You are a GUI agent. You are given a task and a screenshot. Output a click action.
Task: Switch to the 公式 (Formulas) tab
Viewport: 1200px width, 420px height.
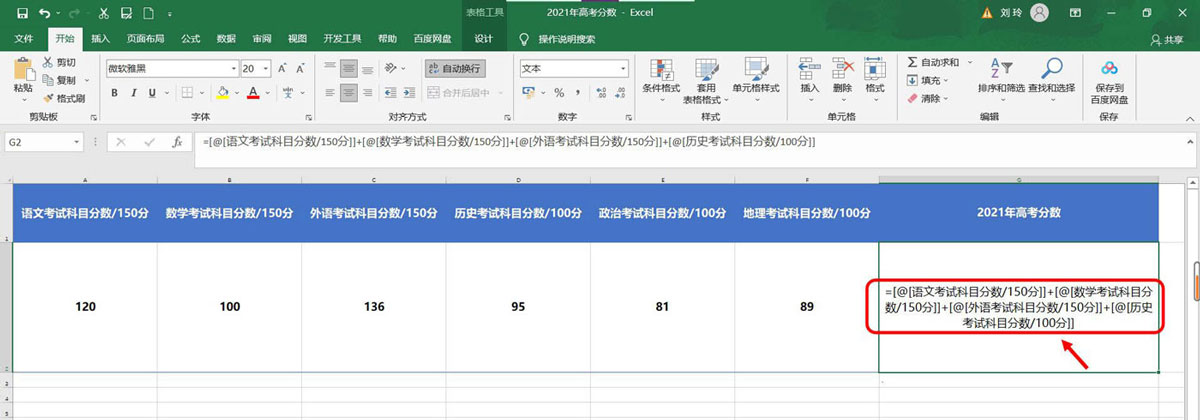pos(191,38)
